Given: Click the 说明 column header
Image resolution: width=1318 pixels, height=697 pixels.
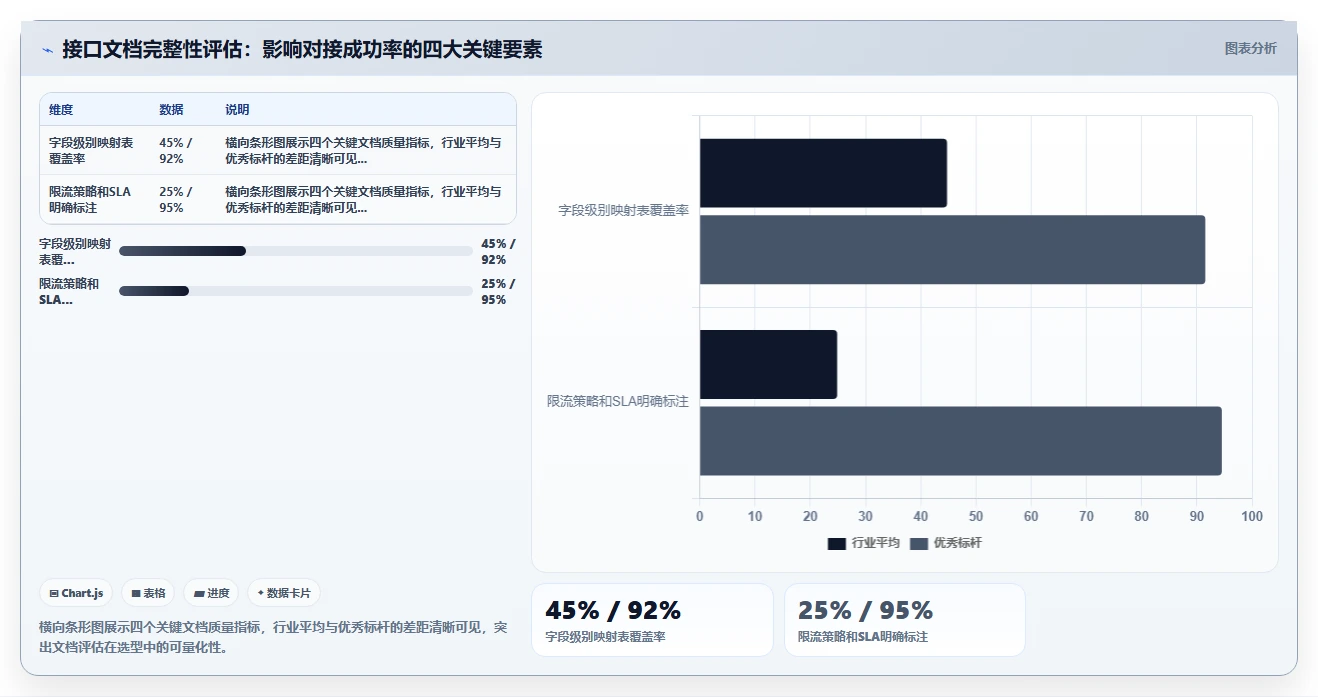Looking at the screenshot, I should pyautogui.click(x=237, y=110).
